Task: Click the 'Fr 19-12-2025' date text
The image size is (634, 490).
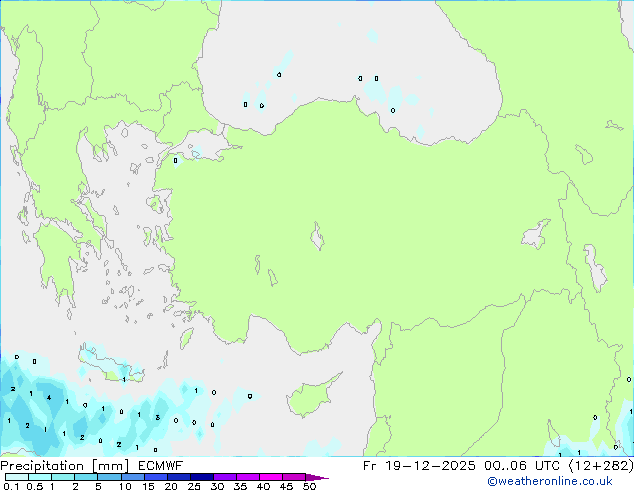Action: coord(419,466)
